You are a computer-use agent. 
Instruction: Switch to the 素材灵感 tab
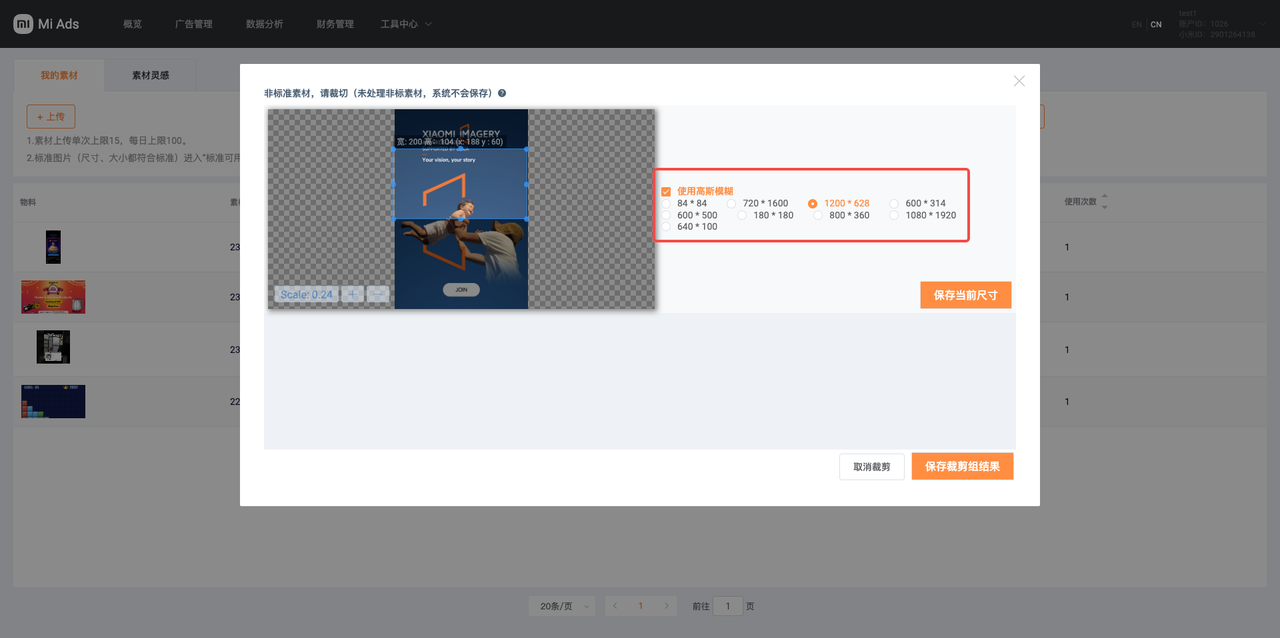[x=151, y=75]
